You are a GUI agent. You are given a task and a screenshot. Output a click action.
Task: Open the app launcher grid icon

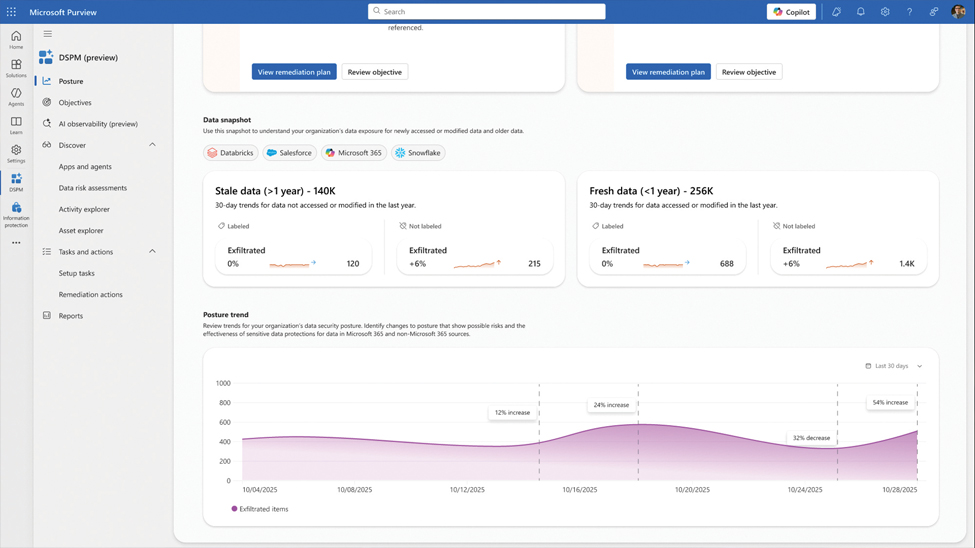coord(11,12)
